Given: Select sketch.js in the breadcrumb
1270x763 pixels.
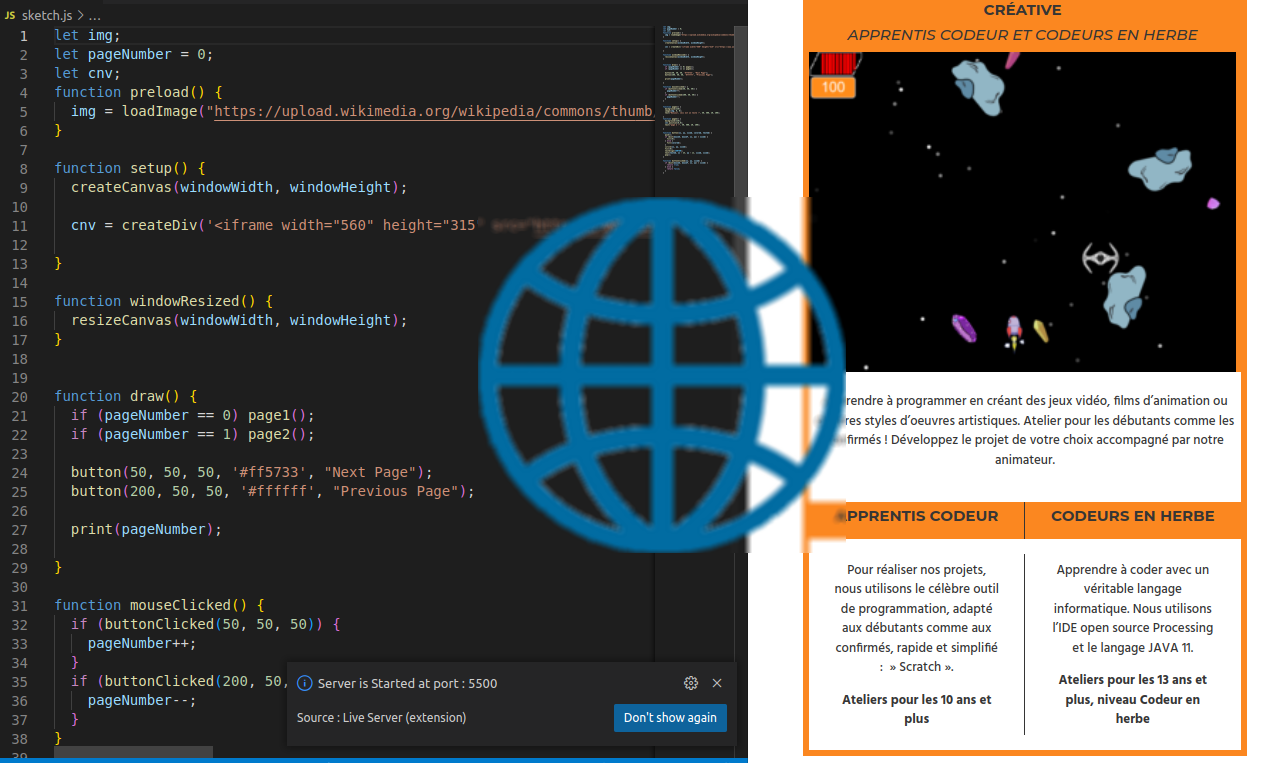Looking at the screenshot, I should [47, 16].
